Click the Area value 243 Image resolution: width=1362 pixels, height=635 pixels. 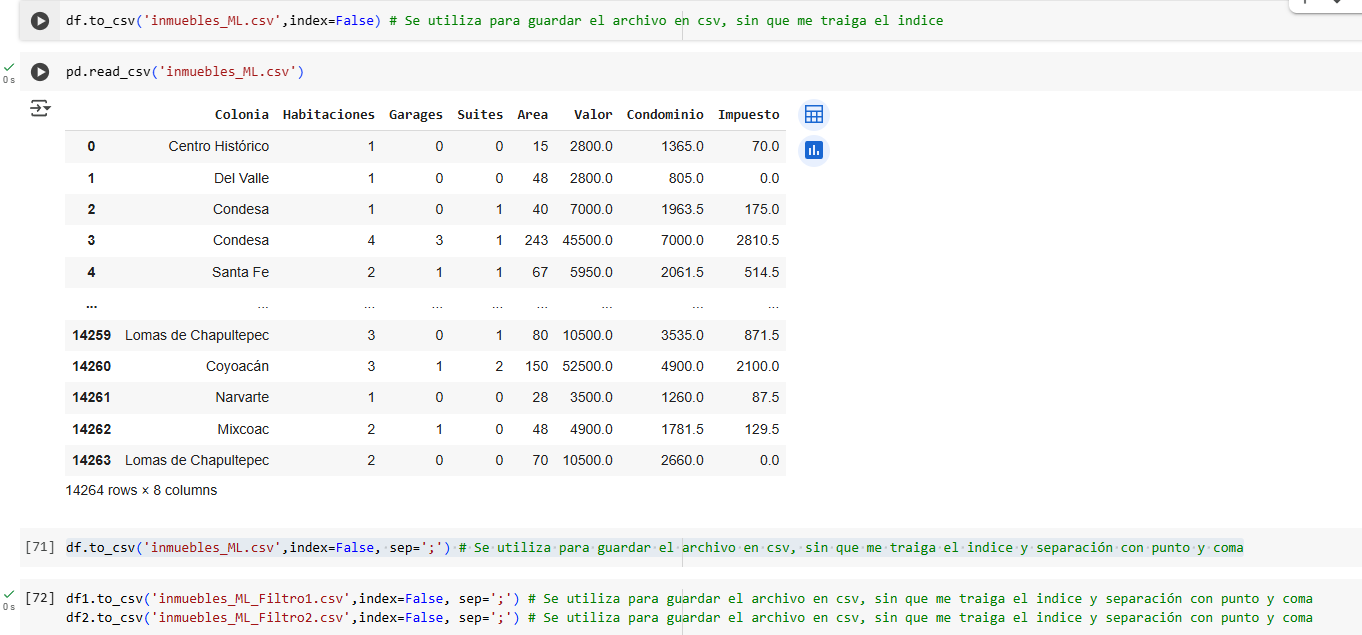click(536, 240)
